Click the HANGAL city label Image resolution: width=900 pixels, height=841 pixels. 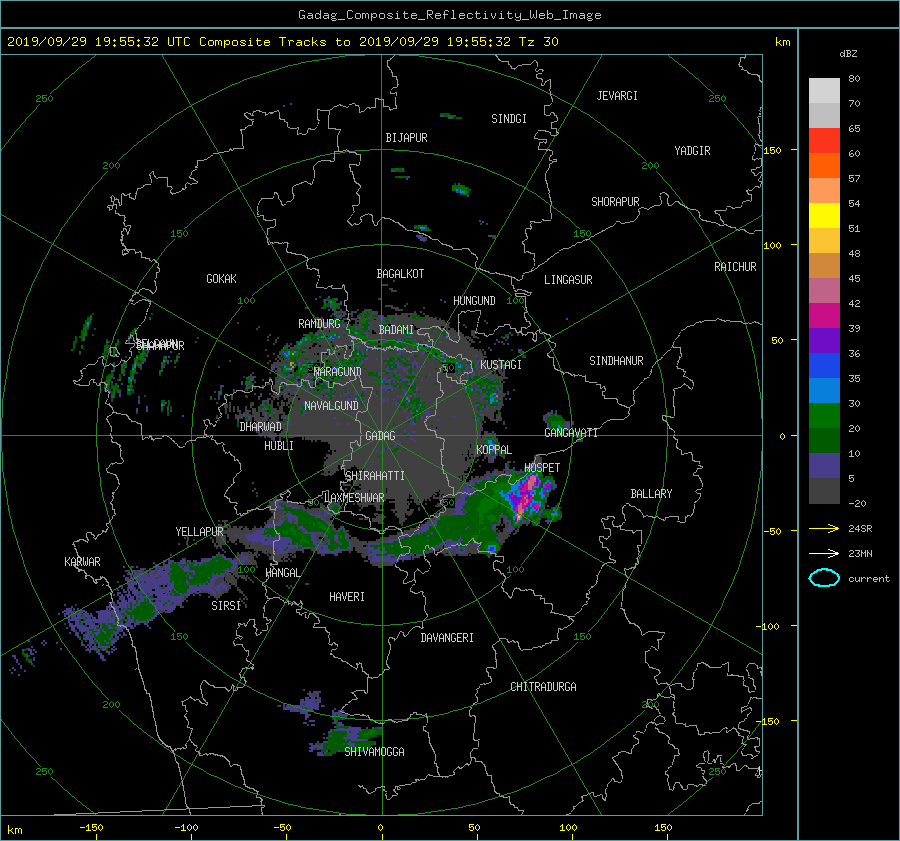click(x=283, y=573)
